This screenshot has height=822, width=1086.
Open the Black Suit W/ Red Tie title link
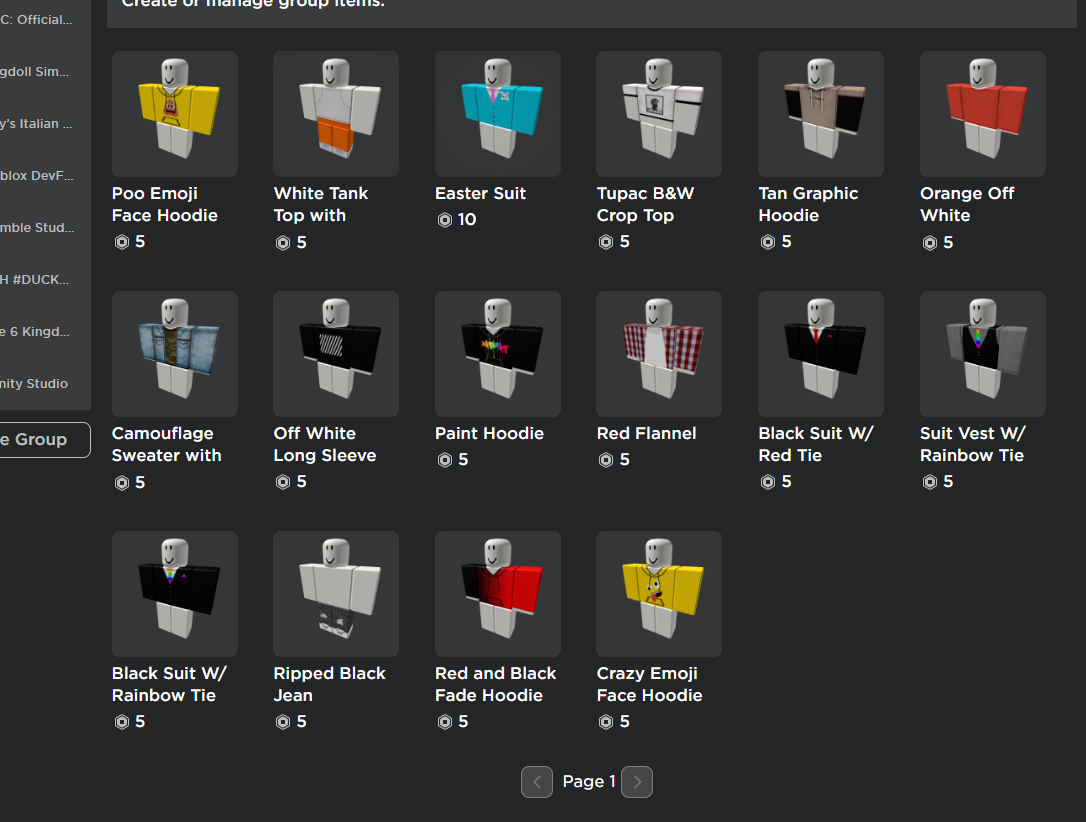(816, 444)
